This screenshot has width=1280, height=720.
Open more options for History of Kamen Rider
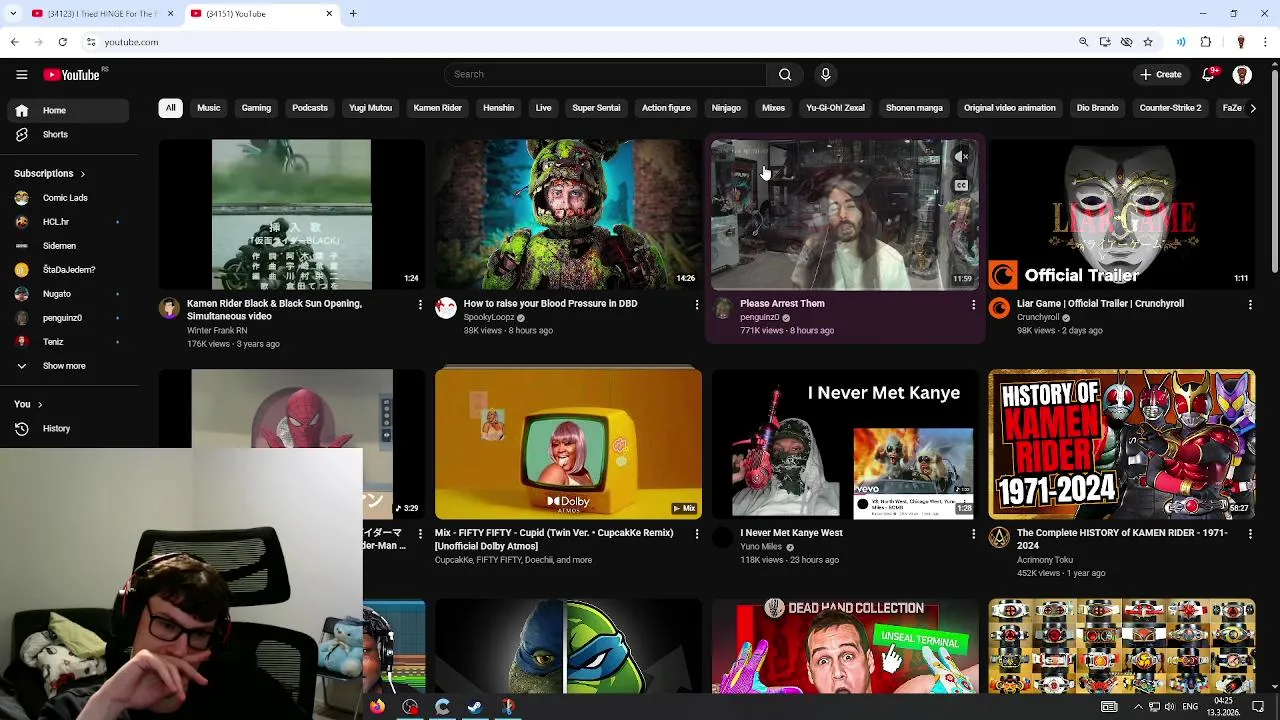pos(1250,534)
